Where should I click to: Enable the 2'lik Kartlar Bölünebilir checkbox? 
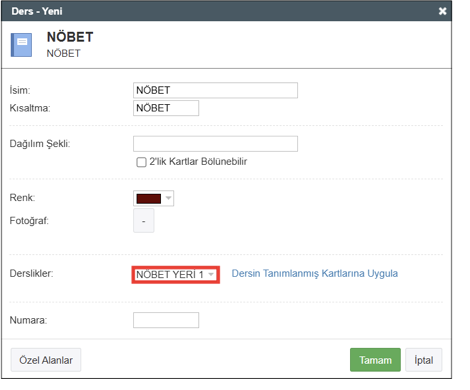(141, 162)
